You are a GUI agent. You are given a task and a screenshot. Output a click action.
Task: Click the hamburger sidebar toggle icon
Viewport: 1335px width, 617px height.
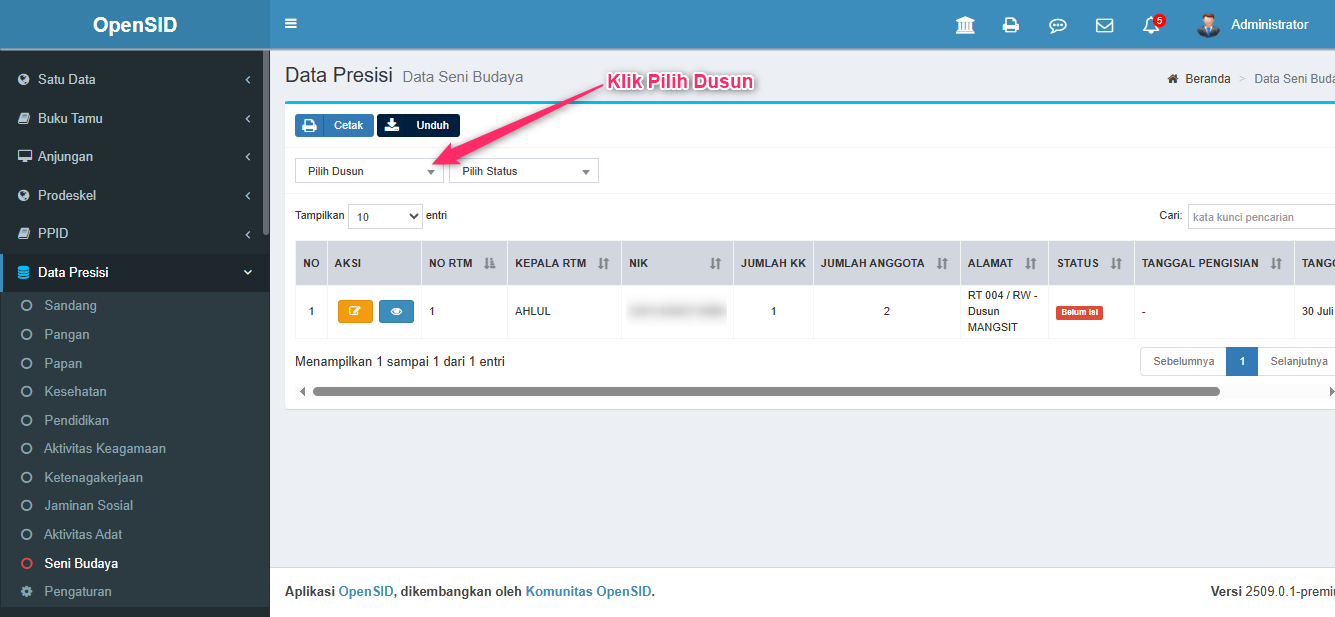pyautogui.click(x=291, y=24)
